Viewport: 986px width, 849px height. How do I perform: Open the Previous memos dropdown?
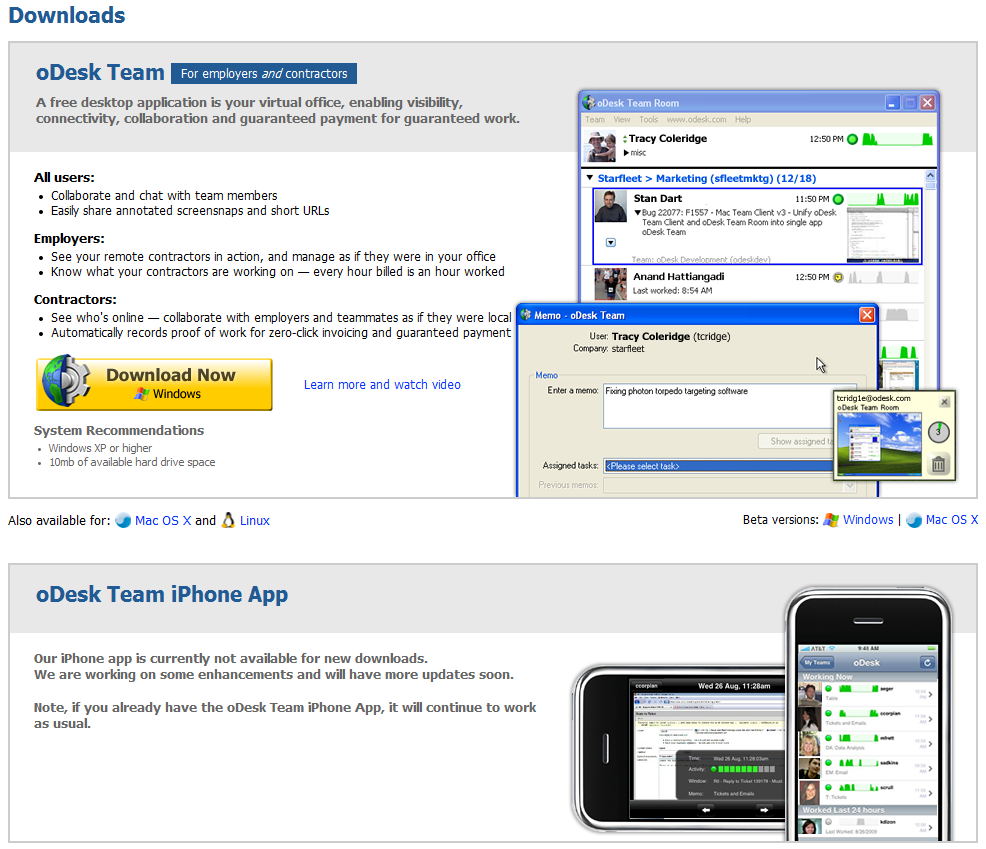point(729,486)
